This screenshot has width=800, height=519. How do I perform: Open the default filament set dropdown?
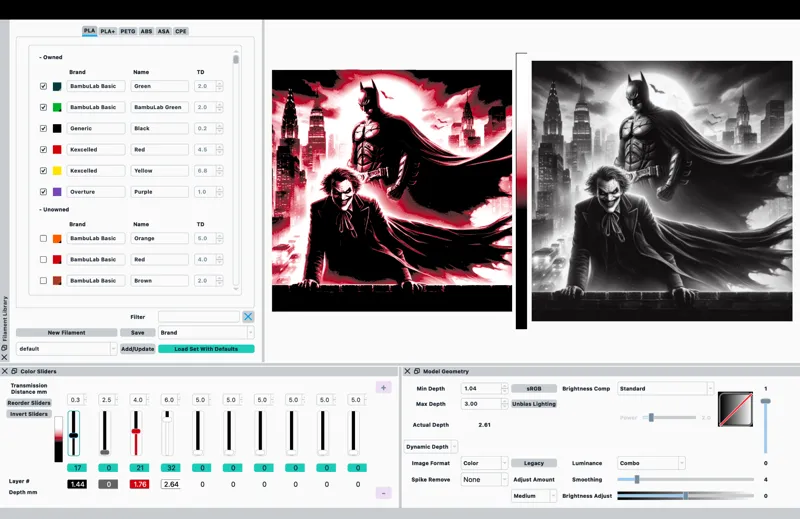coord(66,349)
